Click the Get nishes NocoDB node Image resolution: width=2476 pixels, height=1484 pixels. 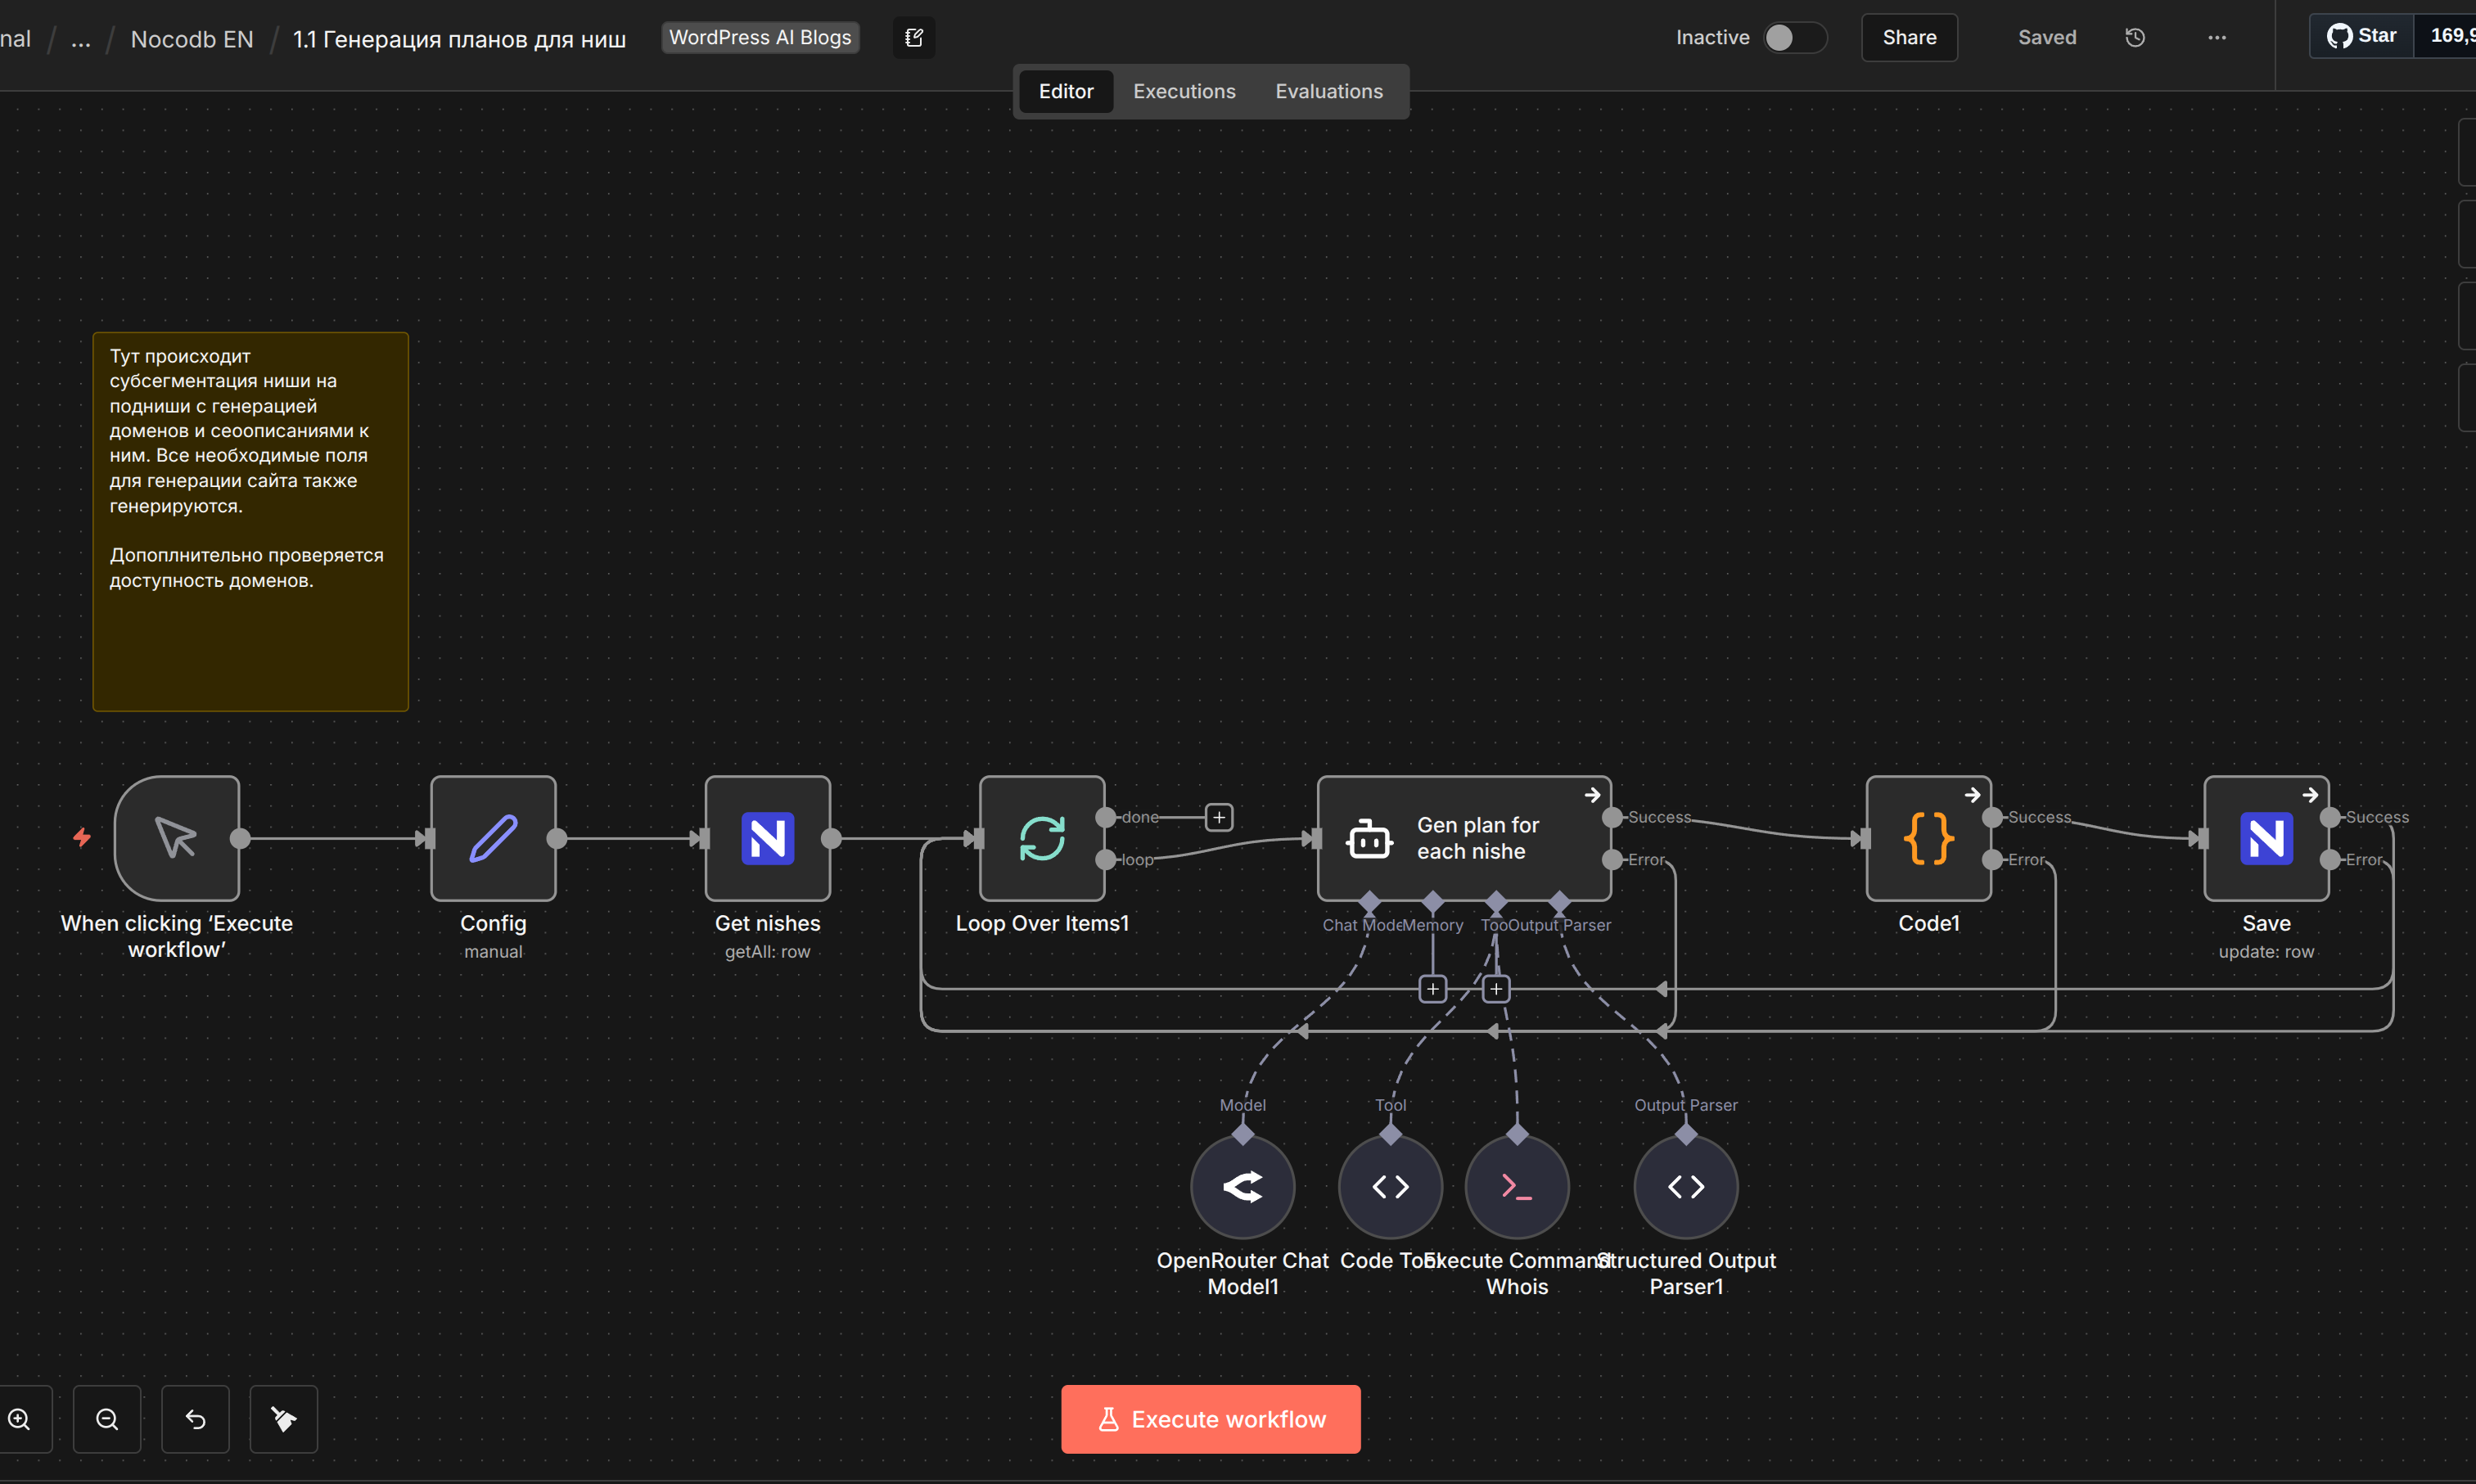click(x=767, y=838)
